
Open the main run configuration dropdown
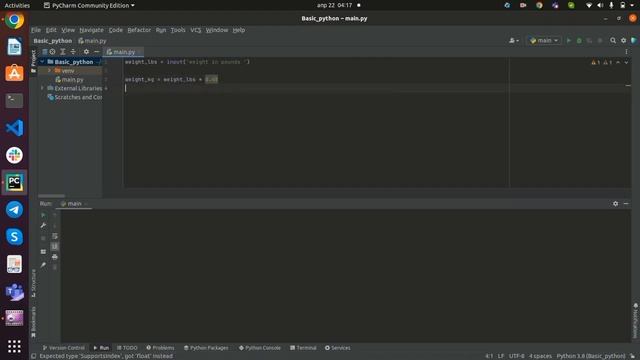pyautogui.click(x=544, y=40)
